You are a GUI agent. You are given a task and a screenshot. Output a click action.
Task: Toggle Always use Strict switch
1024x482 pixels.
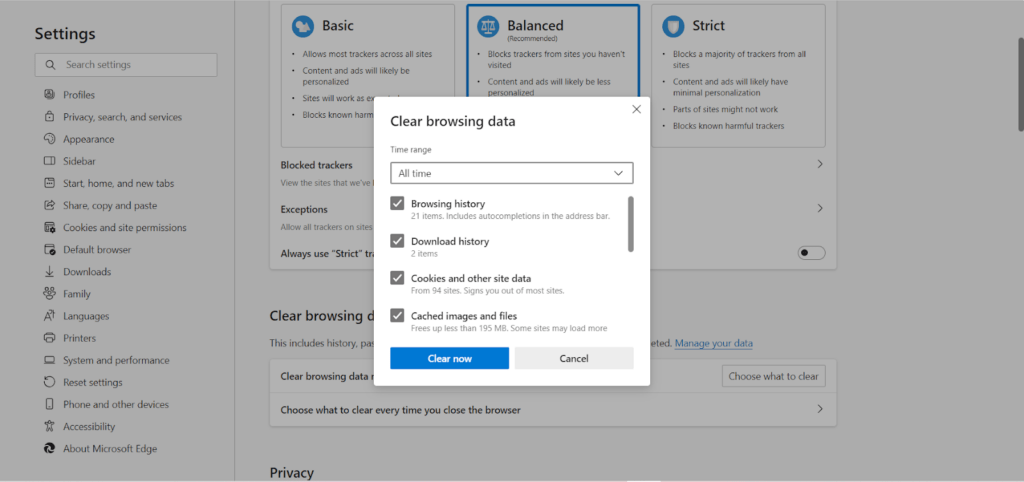pos(811,253)
